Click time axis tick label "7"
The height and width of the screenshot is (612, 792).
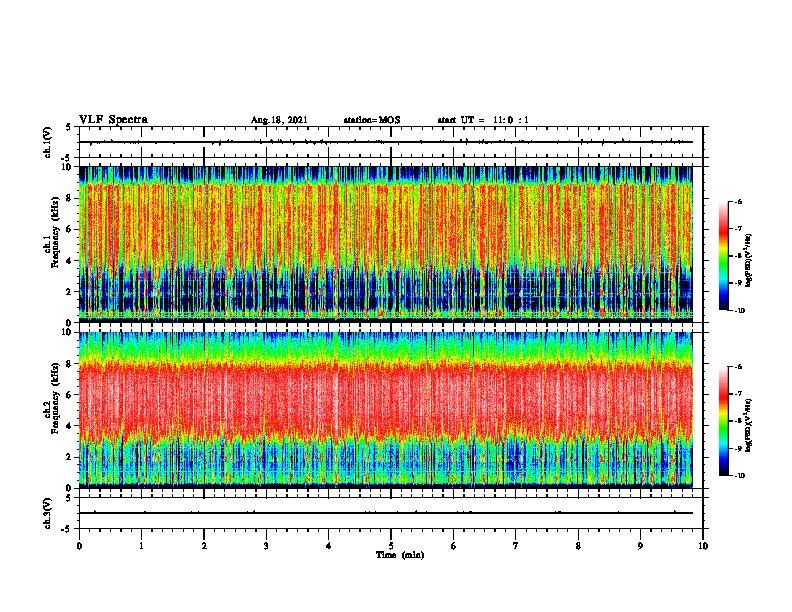coord(516,546)
